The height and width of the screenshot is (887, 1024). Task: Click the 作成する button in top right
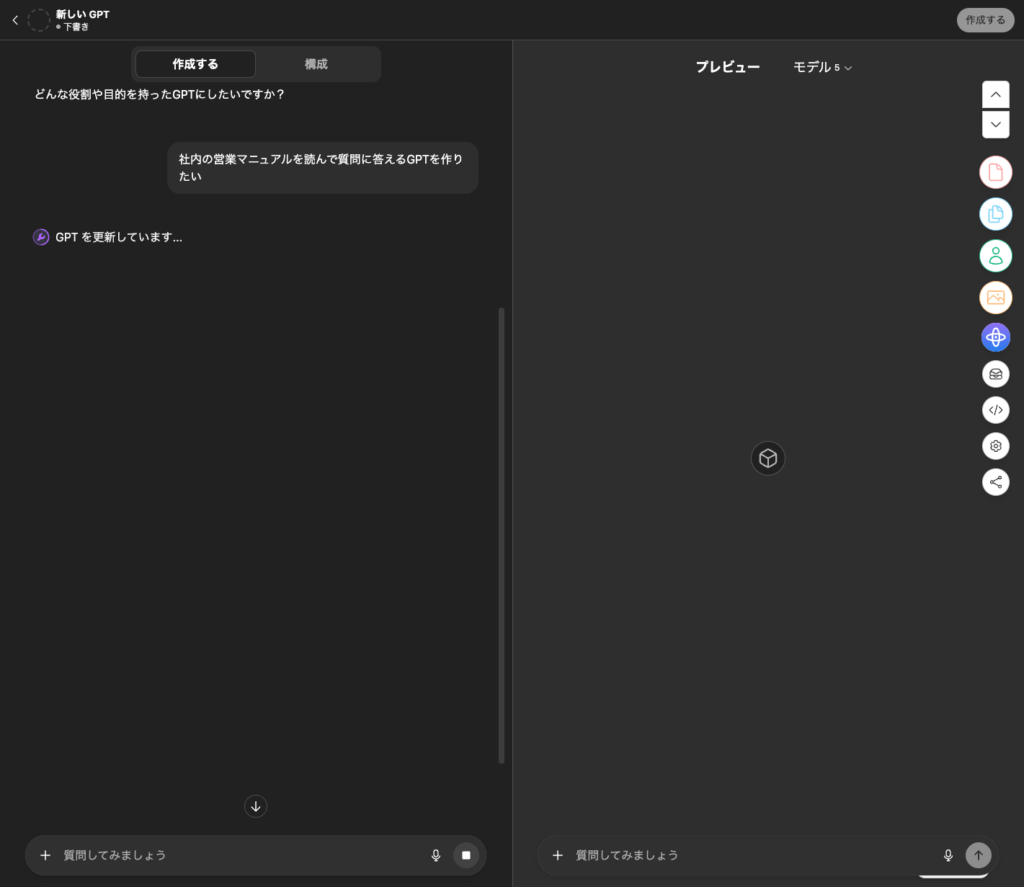985,20
